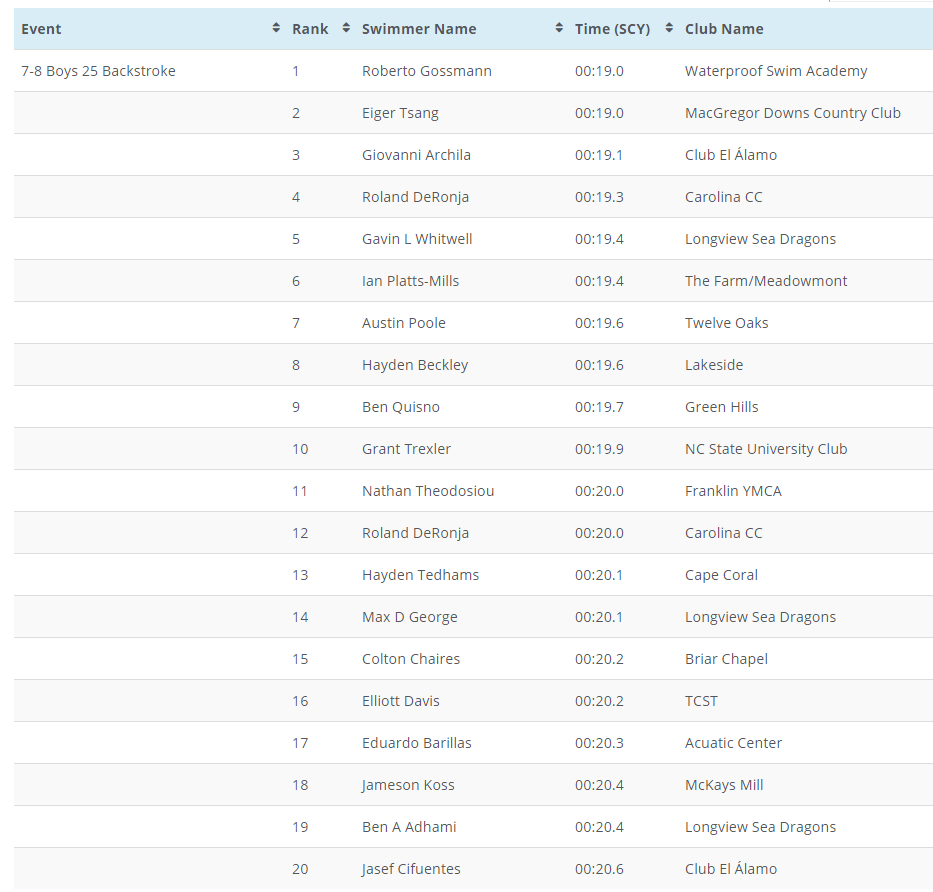Select time 00:19.9 for Grant Trexler

599,449
